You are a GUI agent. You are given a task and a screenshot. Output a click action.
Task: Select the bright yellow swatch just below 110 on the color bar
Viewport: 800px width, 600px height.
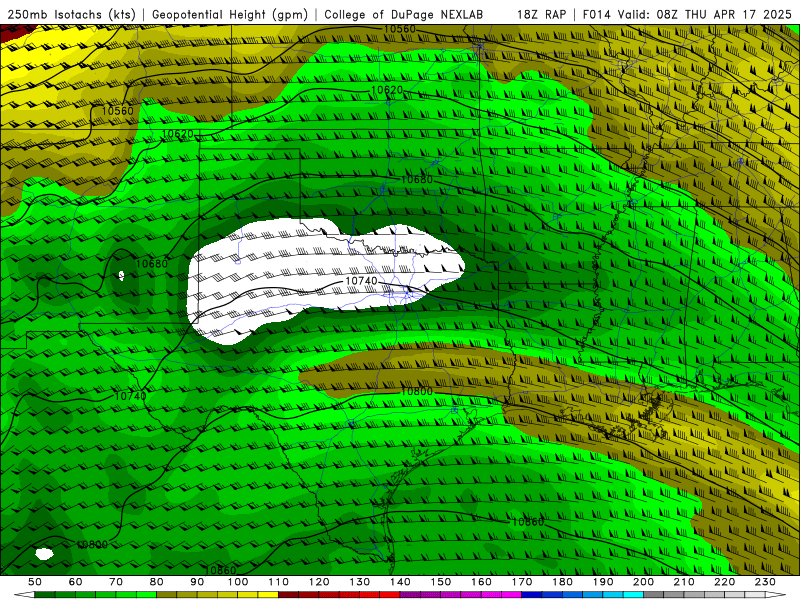[x=268, y=595]
